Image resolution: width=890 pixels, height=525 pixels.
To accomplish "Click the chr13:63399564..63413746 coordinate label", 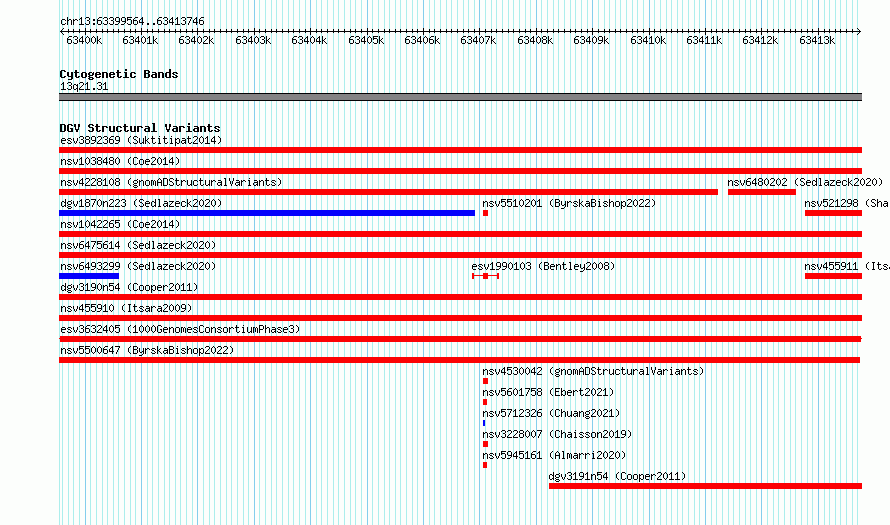I will pyautogui.click(x=132, y=21).
